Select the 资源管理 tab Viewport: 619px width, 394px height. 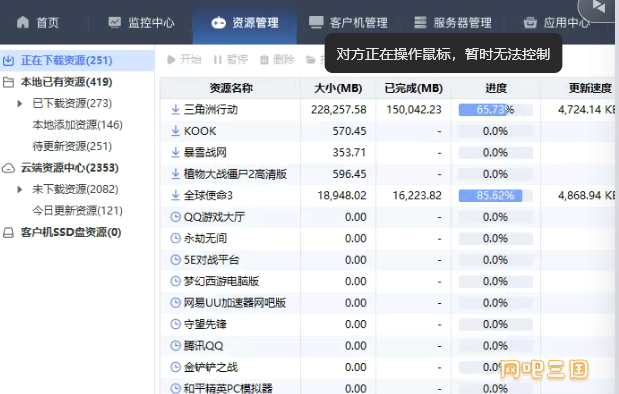tap(245, 23)
